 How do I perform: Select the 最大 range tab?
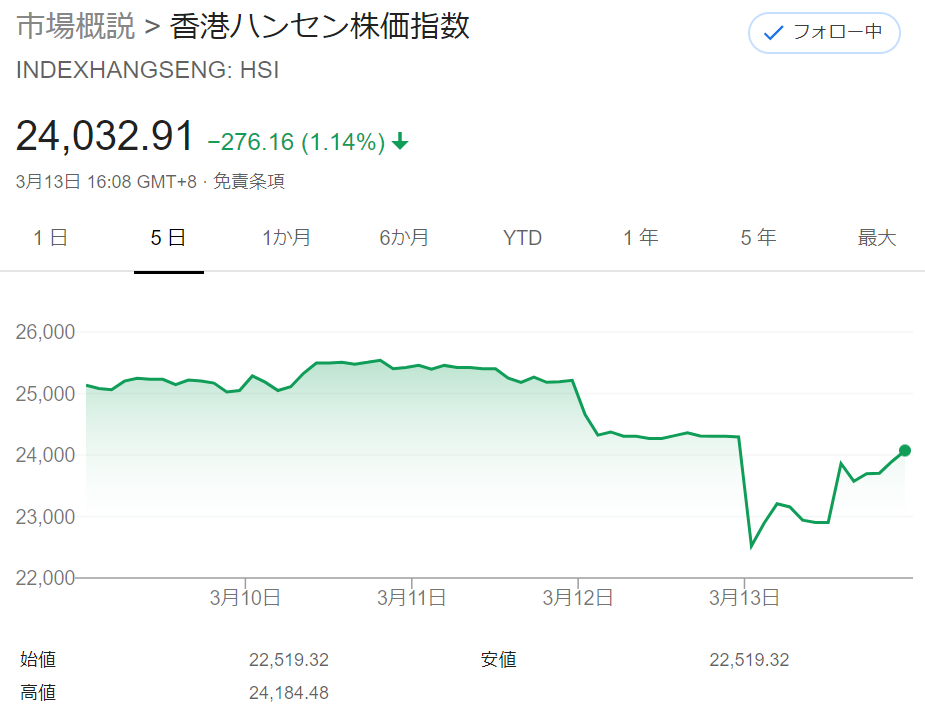[877, 238]
